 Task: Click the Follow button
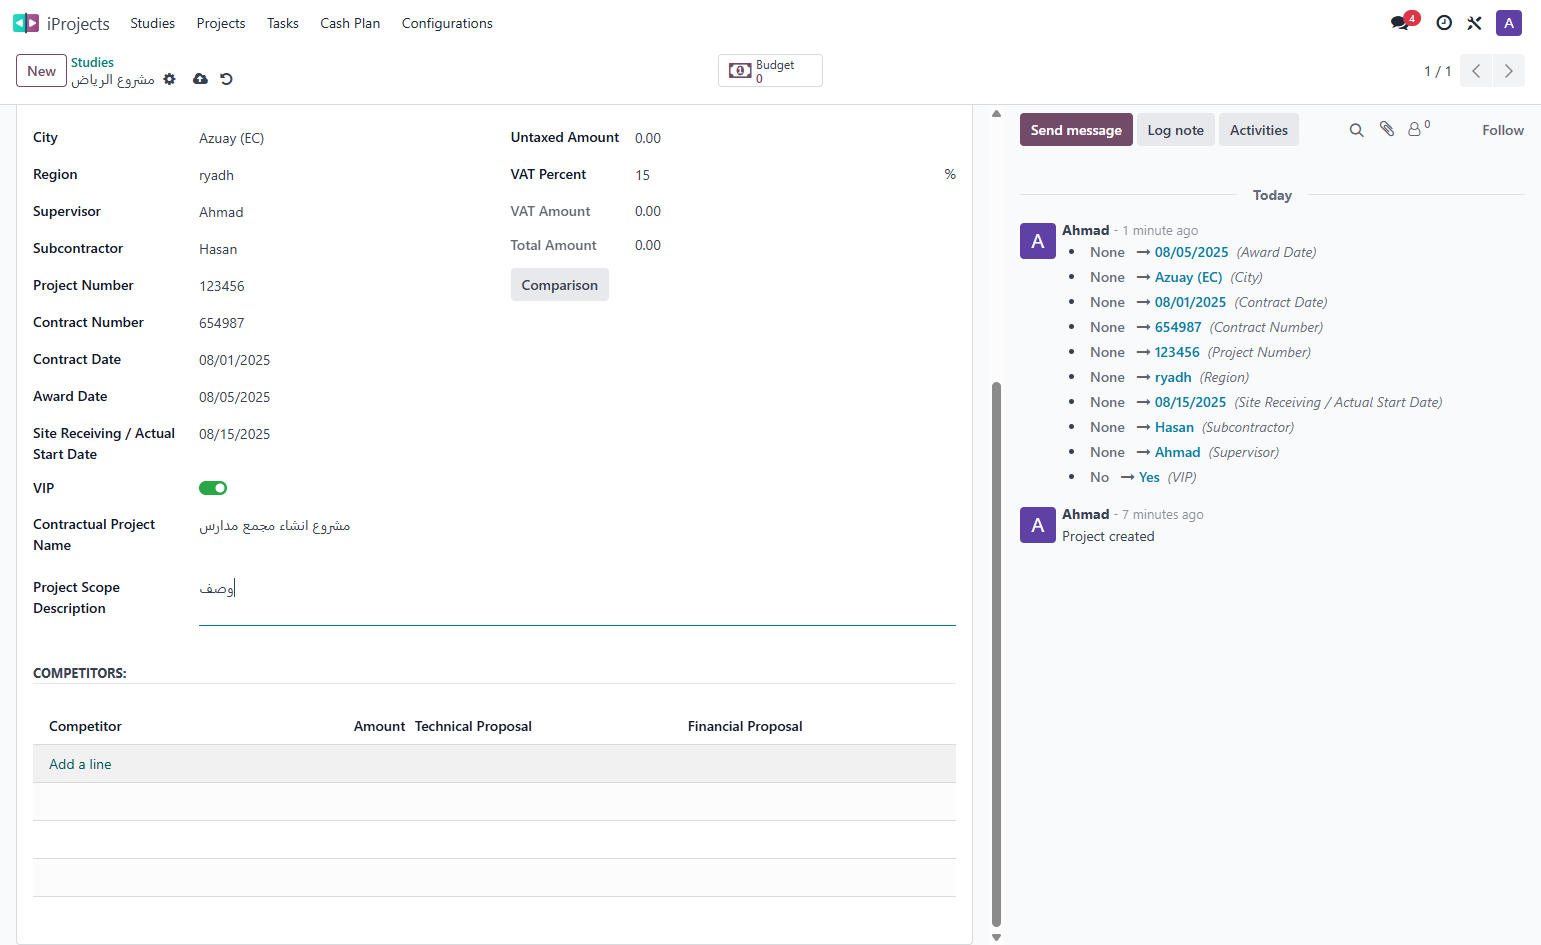1503,130
